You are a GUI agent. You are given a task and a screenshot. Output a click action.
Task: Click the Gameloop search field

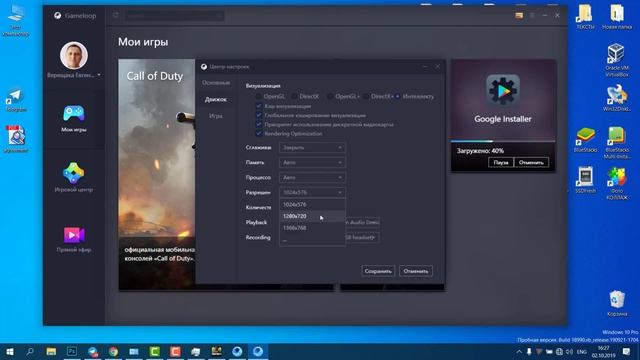click(174, 16)
